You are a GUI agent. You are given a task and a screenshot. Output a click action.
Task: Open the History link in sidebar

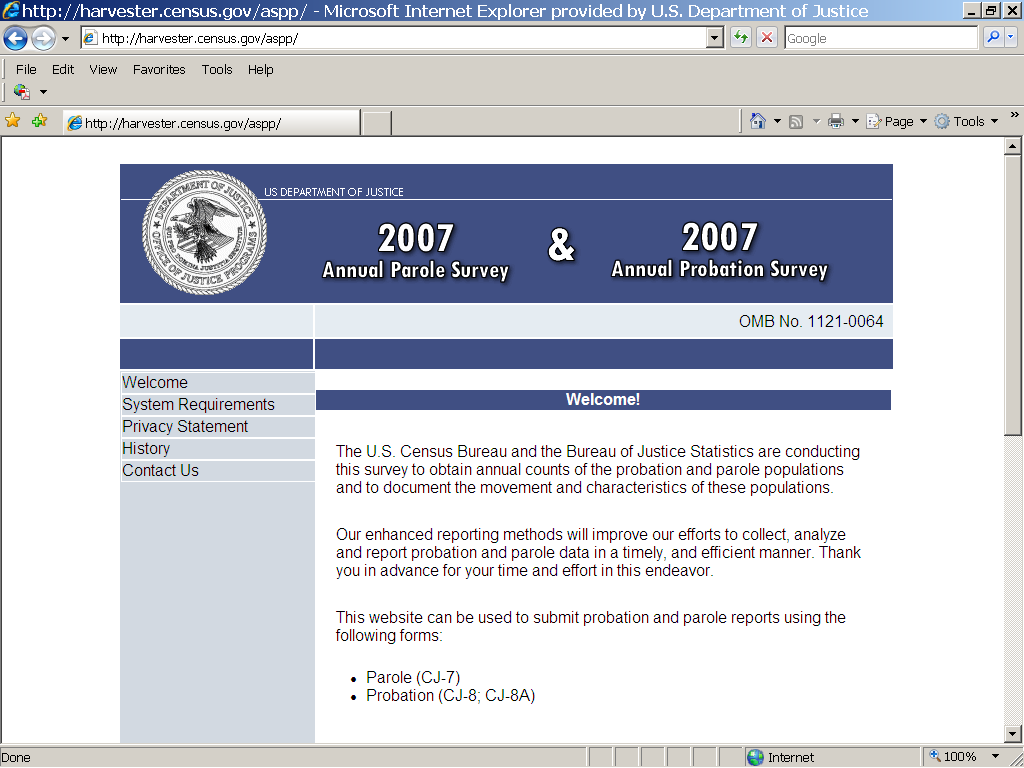point(146,449)
